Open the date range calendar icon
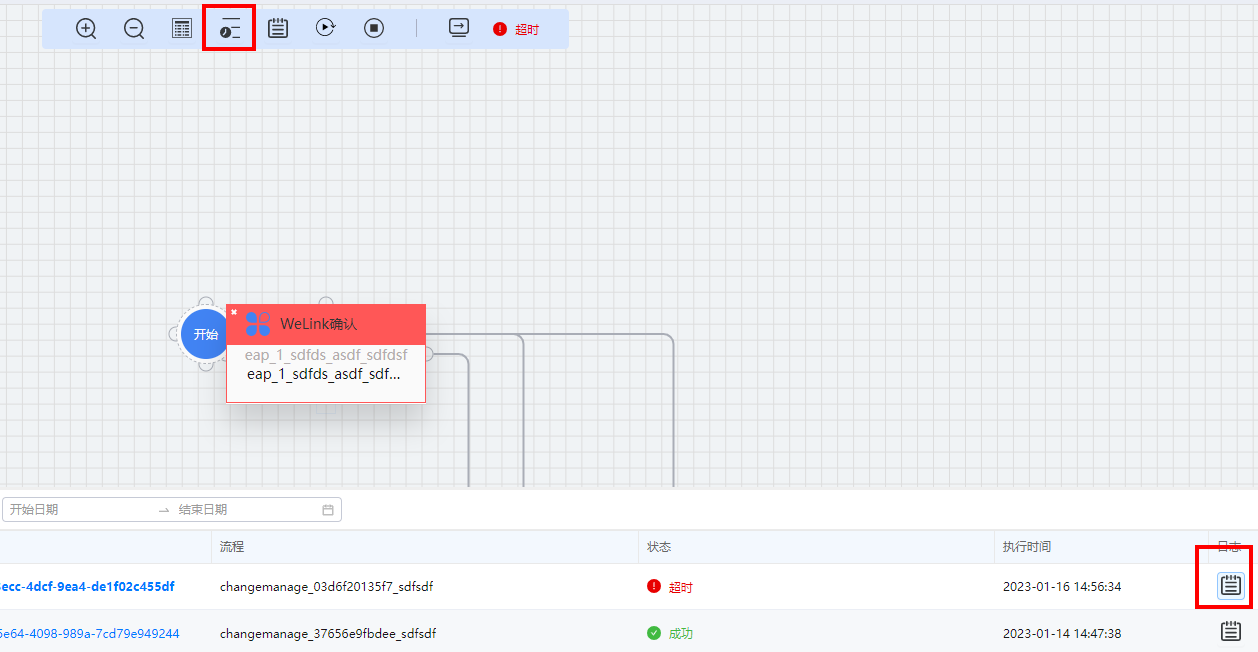The height and width of the screenshot is (652, 1258). [328, 510]
